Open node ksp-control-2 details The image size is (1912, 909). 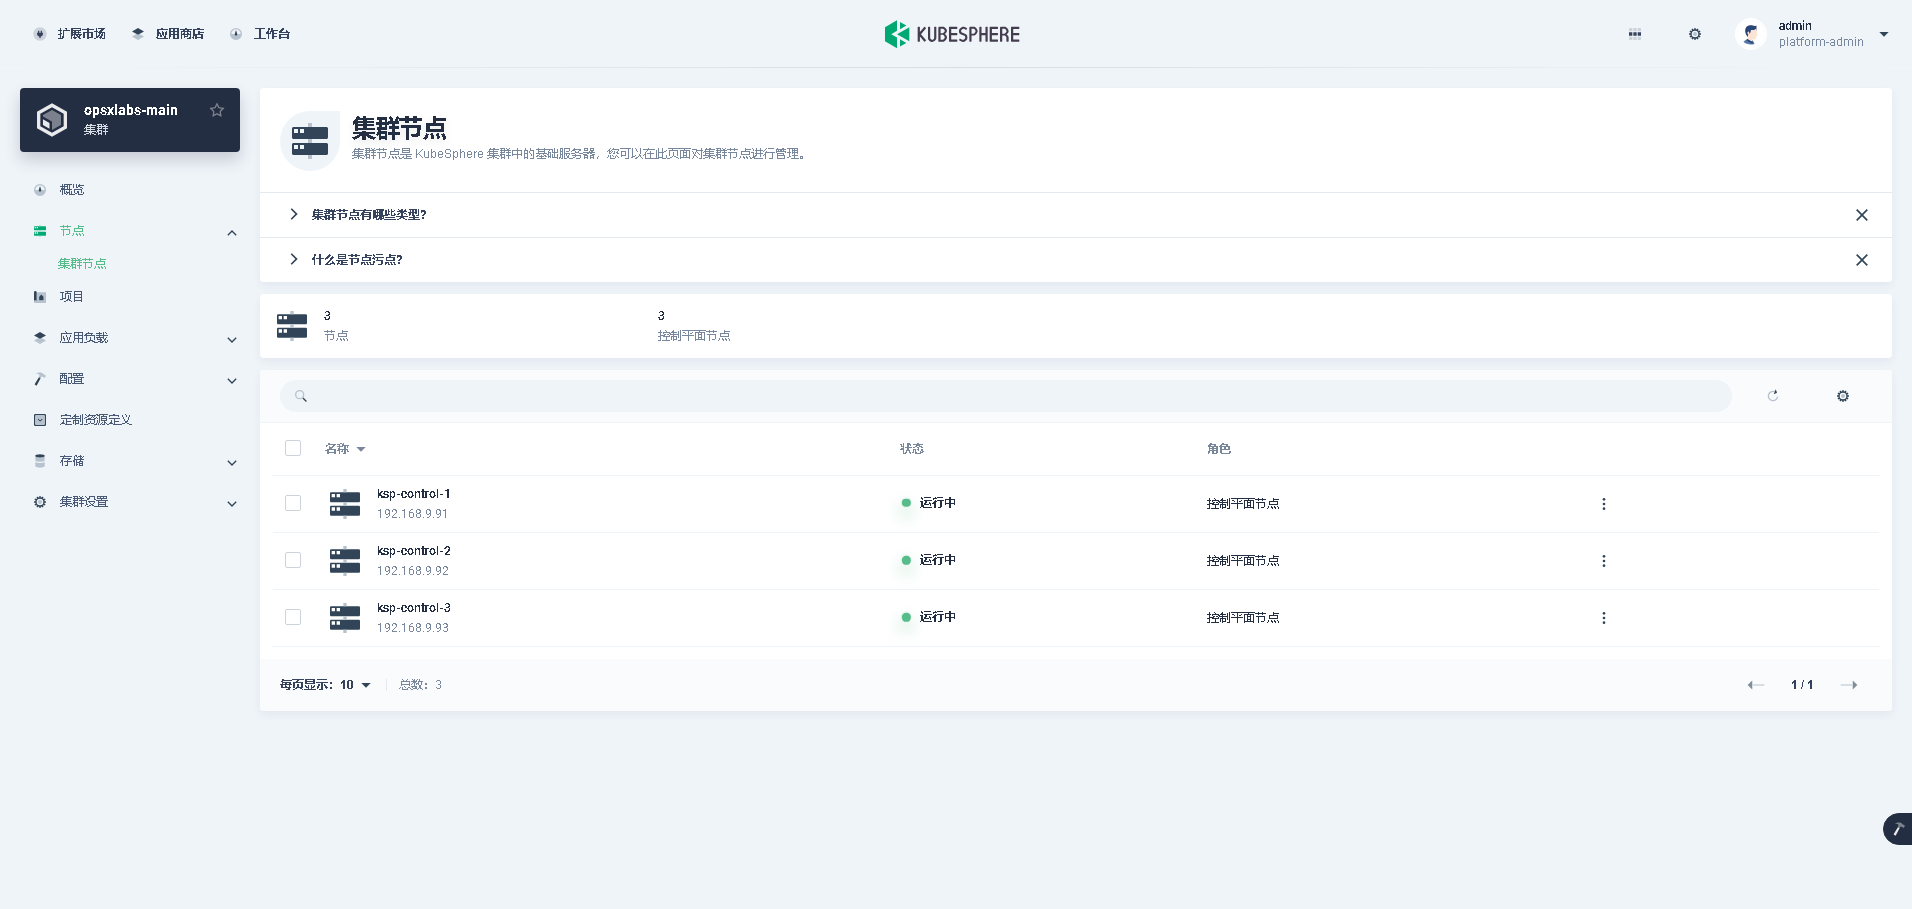coord(414,551)
